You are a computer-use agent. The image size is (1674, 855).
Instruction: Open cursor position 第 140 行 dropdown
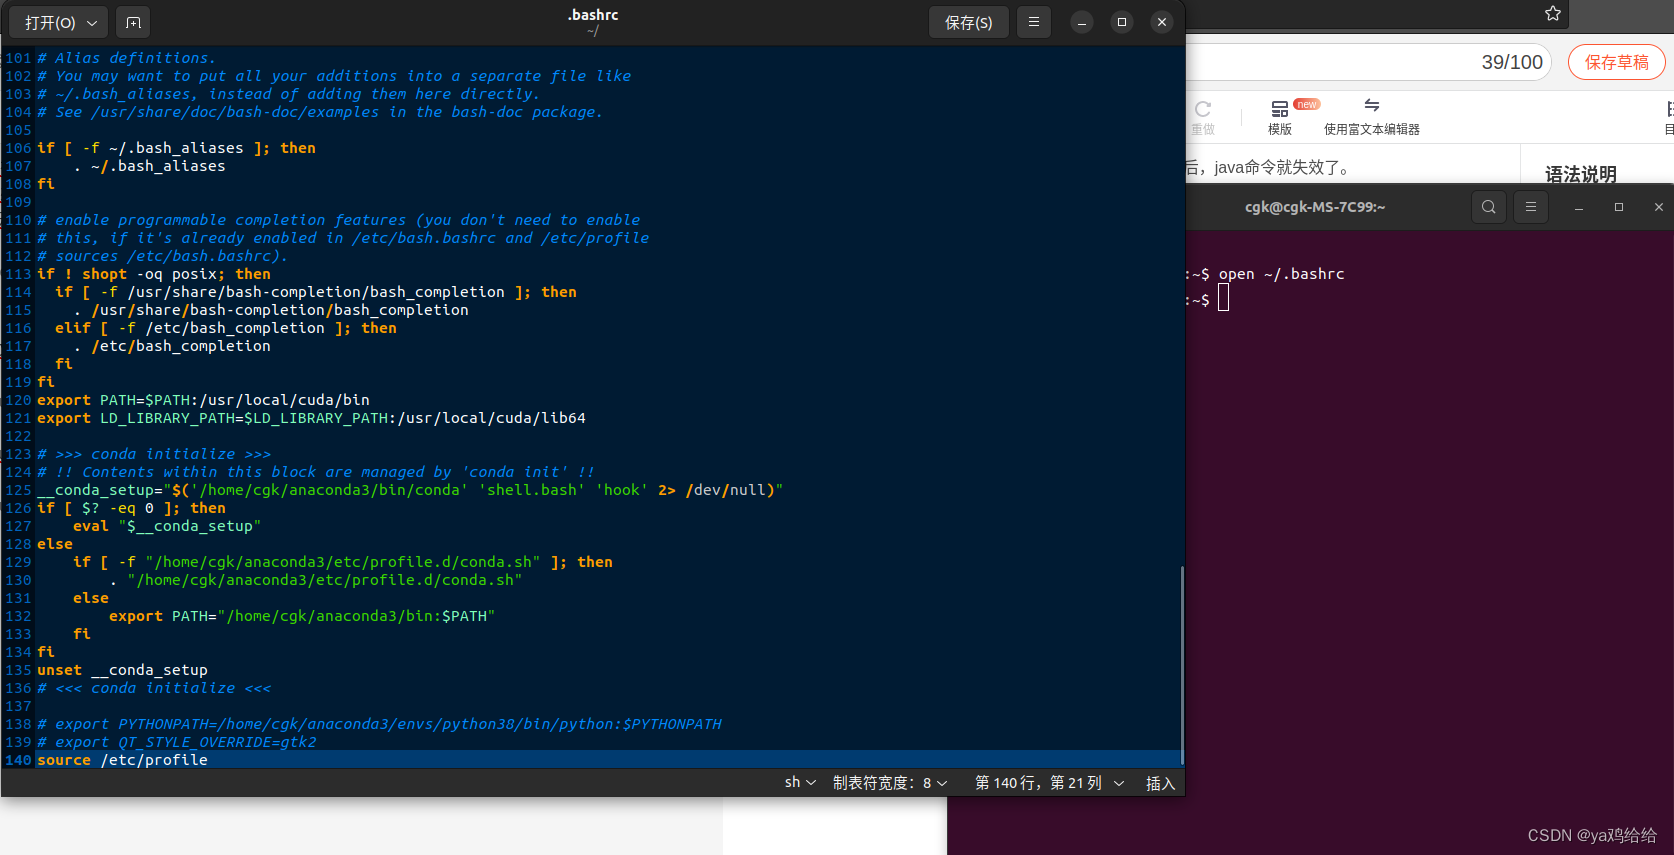tap(1049, 782)
